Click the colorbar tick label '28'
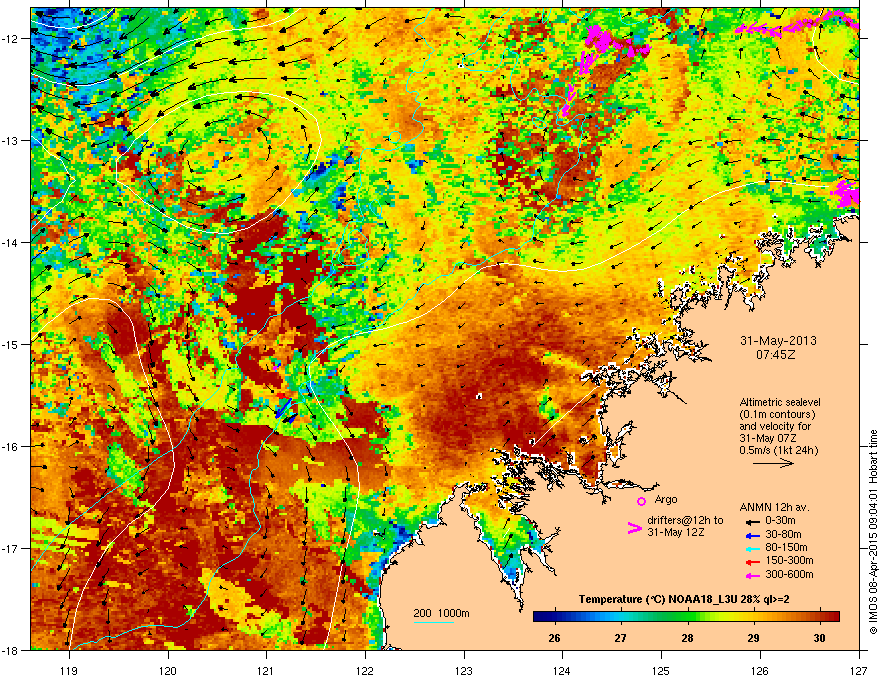 [x=687, y=638]
